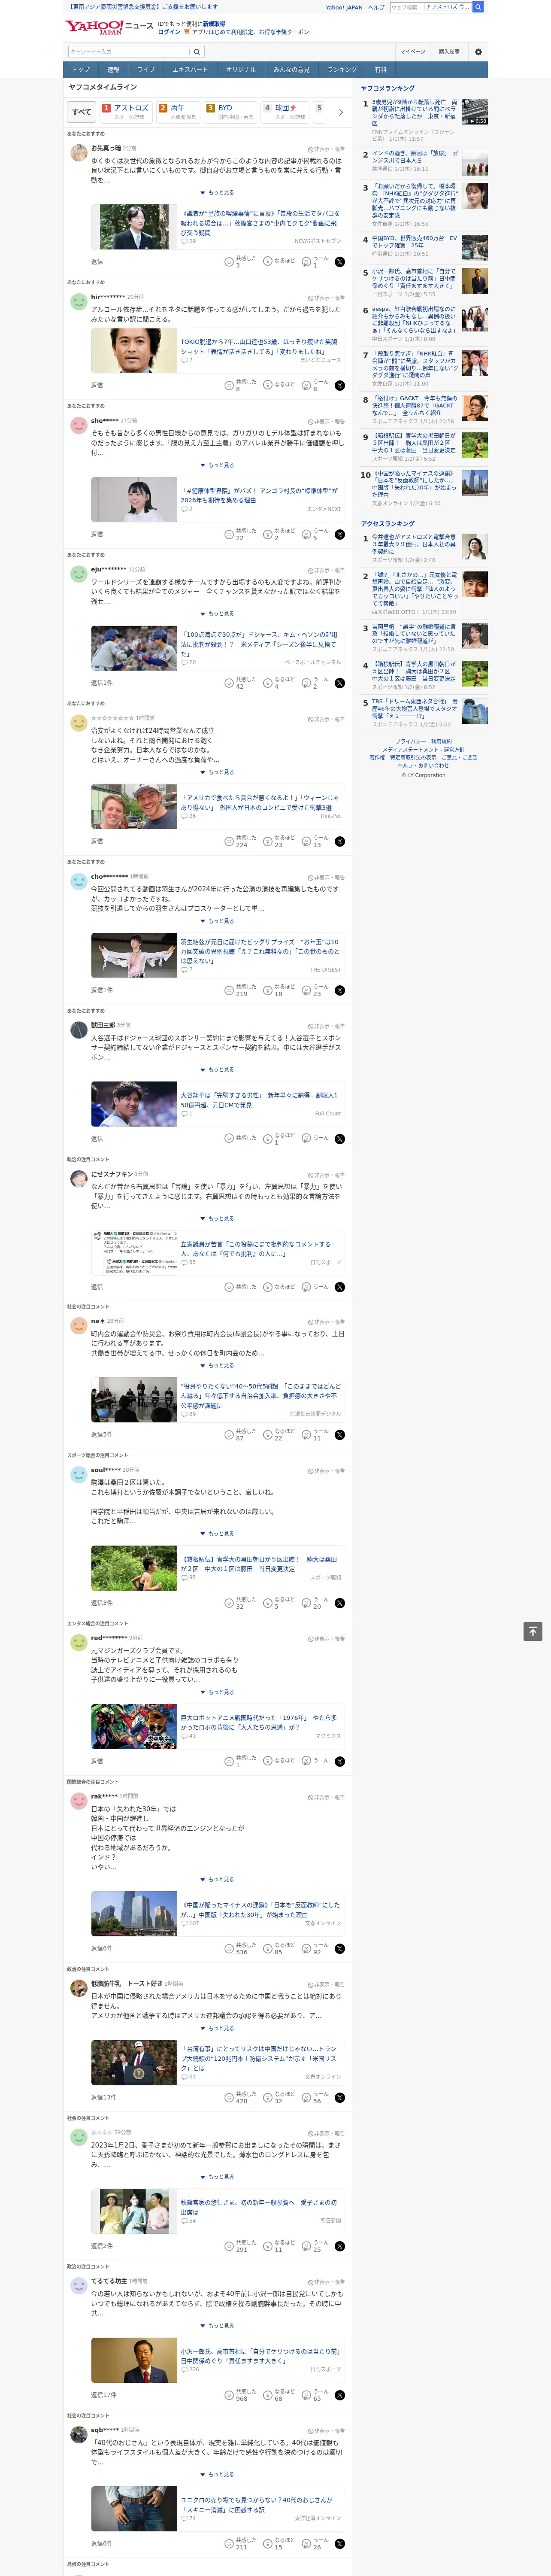Expand もっと見る on cho******** comment
Viewport: 551px width, 2576px height.
217,921
